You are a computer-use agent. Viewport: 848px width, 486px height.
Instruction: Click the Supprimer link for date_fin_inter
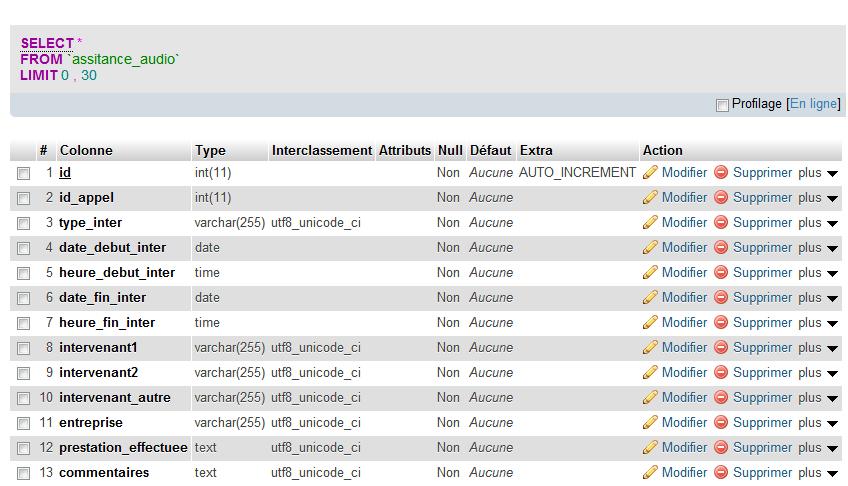coord(763,297)
